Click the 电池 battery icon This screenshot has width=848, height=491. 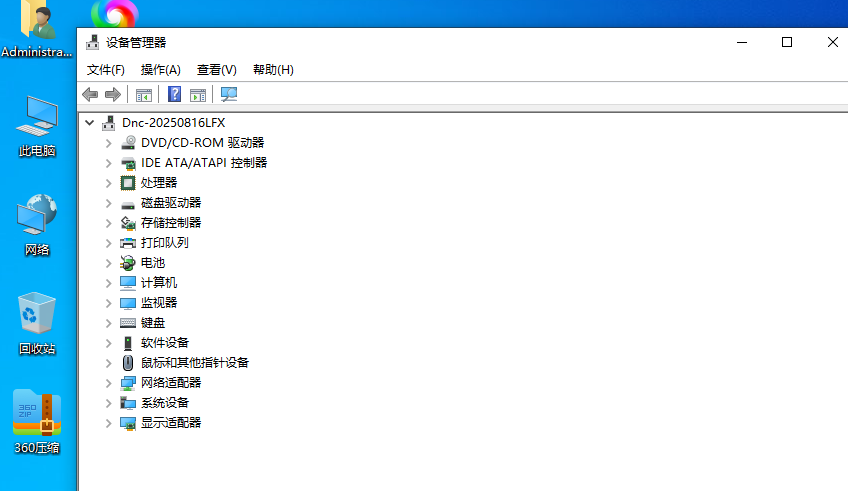pos(128,263)
